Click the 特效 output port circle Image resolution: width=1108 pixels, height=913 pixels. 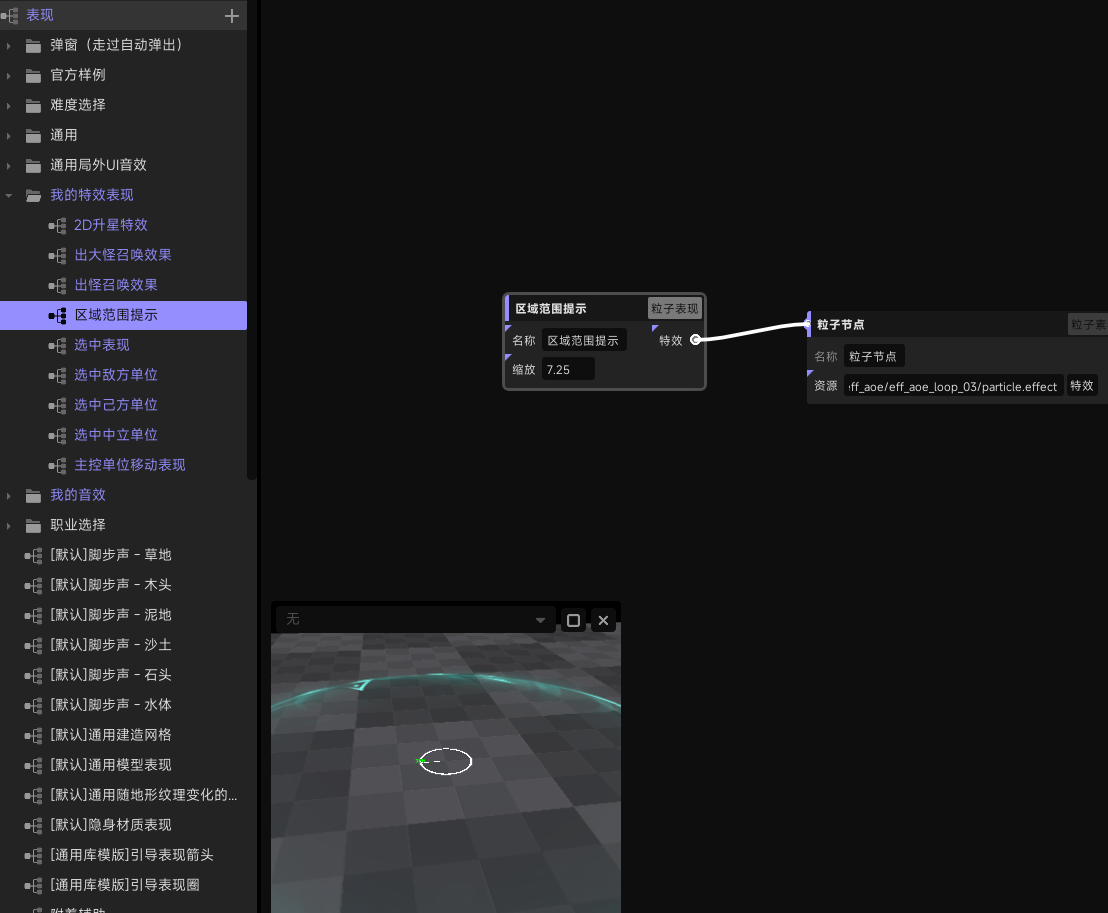click(695, 340)
